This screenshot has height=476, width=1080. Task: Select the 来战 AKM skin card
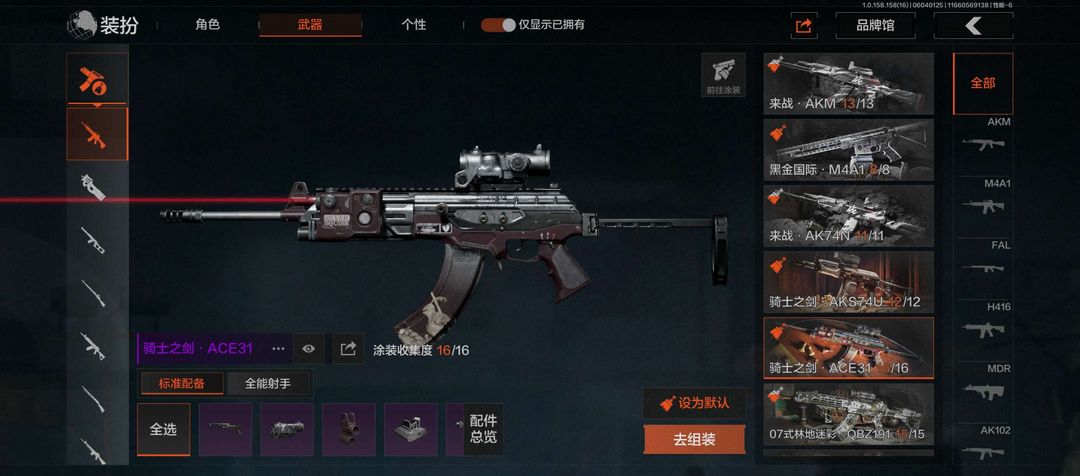click(849, 84)
